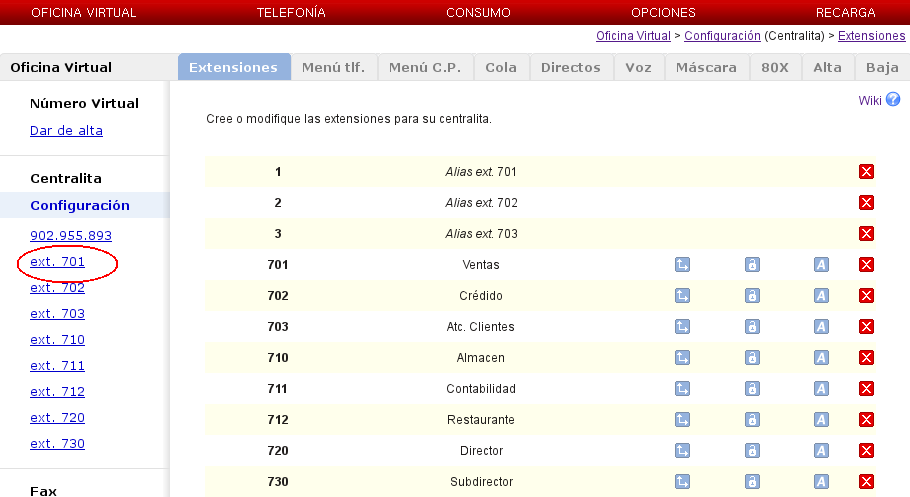Image resolution: width=910 pixels, height=497 pixels.
Task: Switch to the Menú tlf. tab
Action: point(333,67)
